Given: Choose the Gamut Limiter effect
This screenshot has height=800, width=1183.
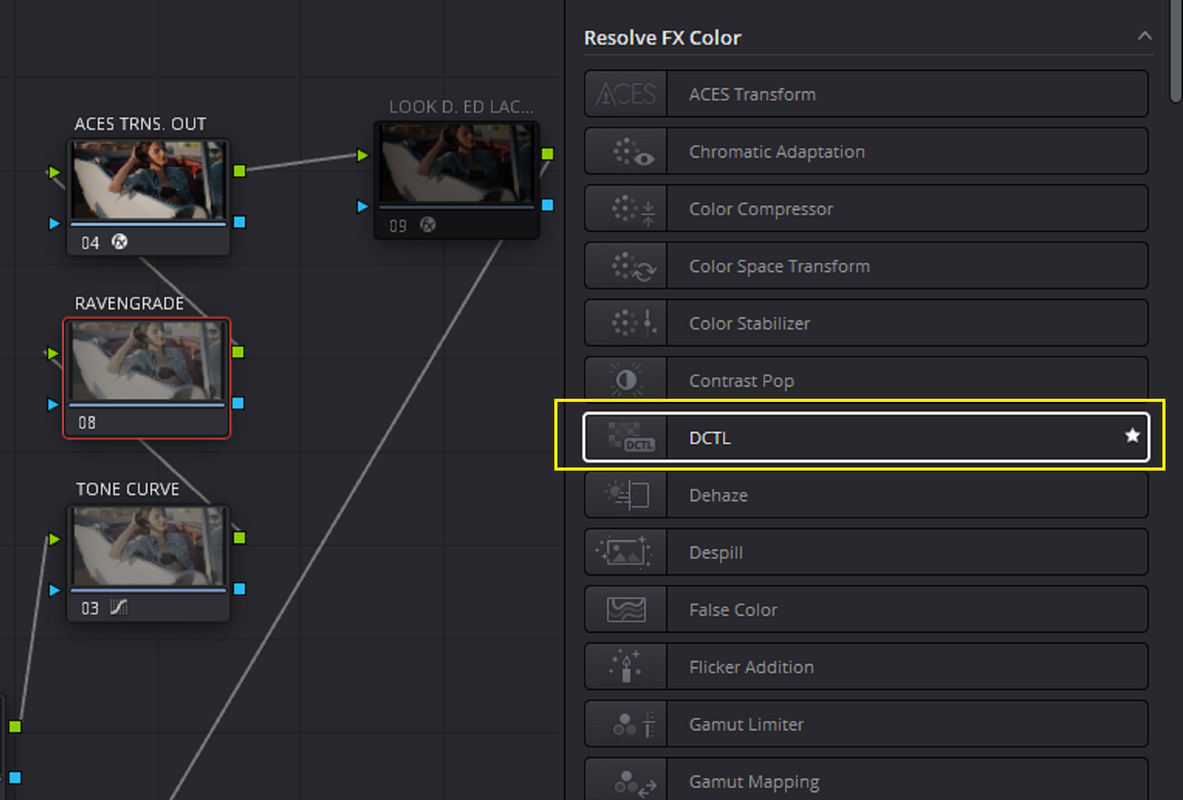Looking at the screenshot, I should tap(866, 725).
